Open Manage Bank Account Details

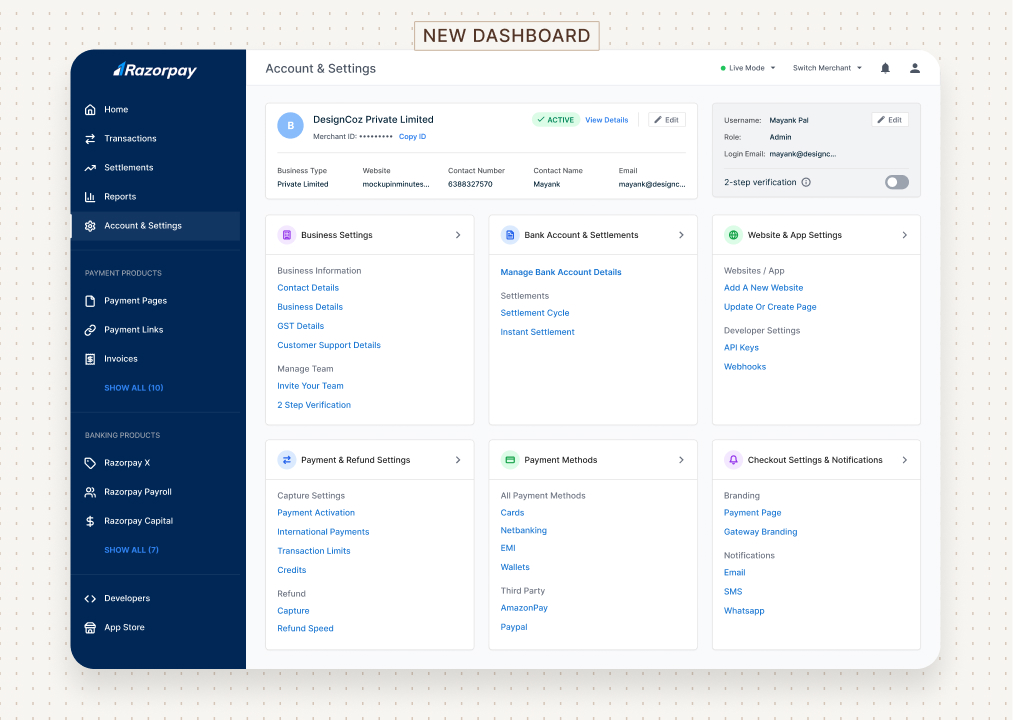(561, 272)
